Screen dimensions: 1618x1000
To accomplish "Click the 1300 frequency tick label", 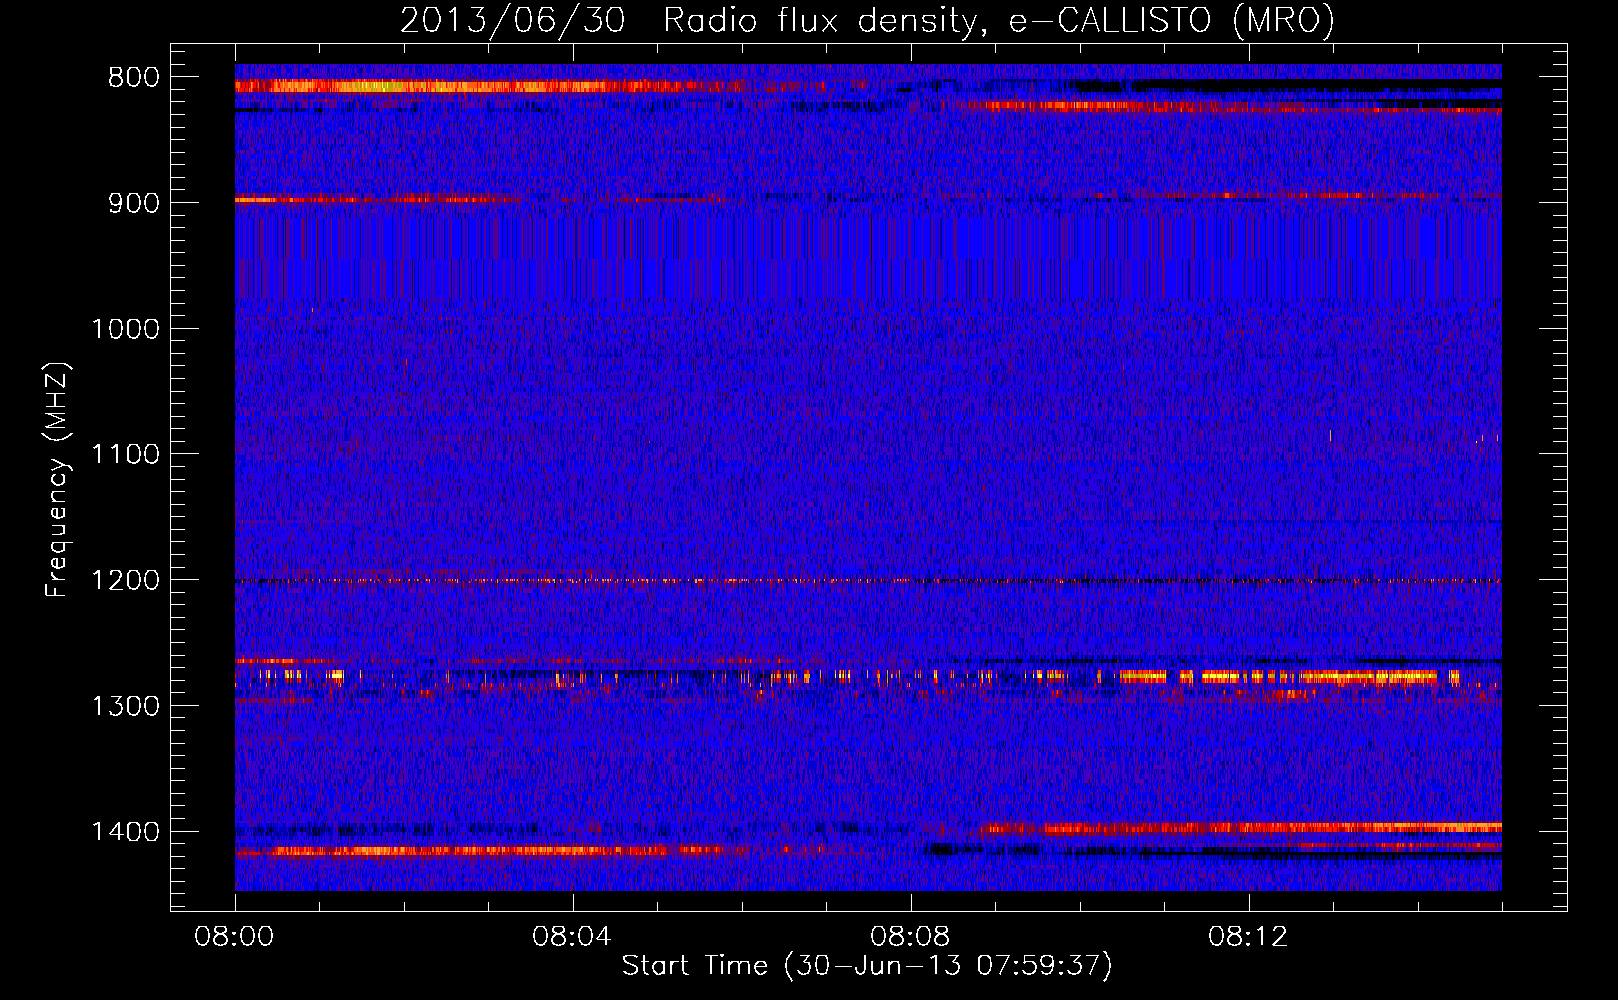I will pyautogui.click(x=125, y=706).
